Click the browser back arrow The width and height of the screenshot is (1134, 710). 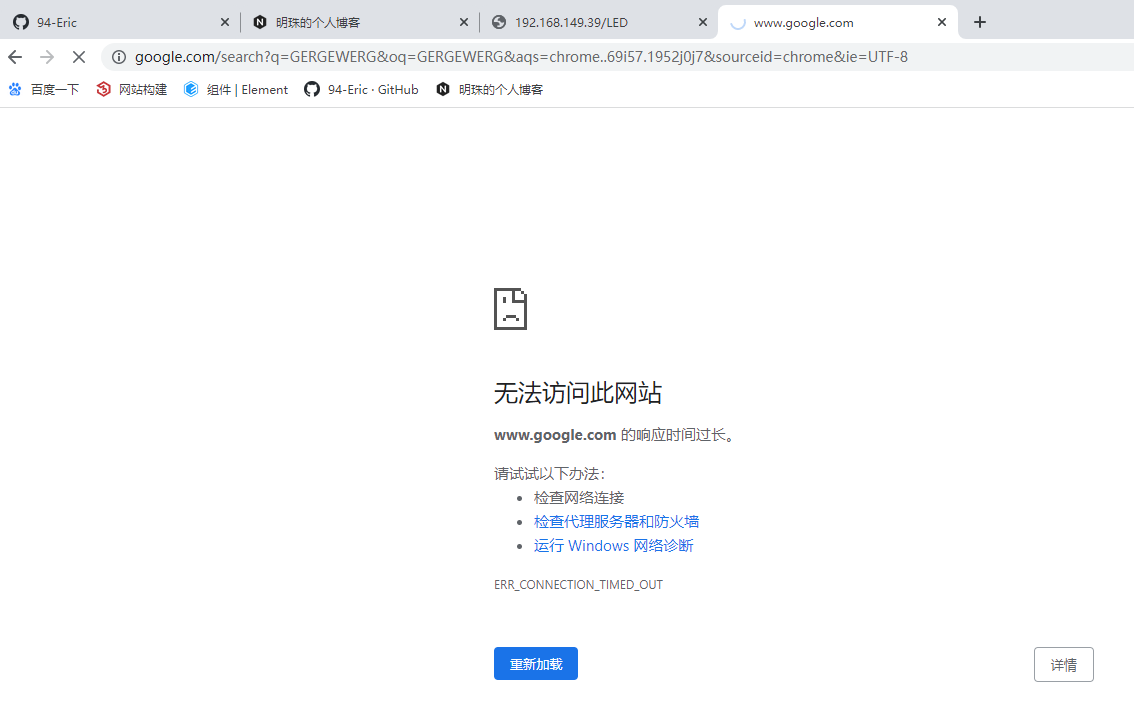tap(15, 57)
